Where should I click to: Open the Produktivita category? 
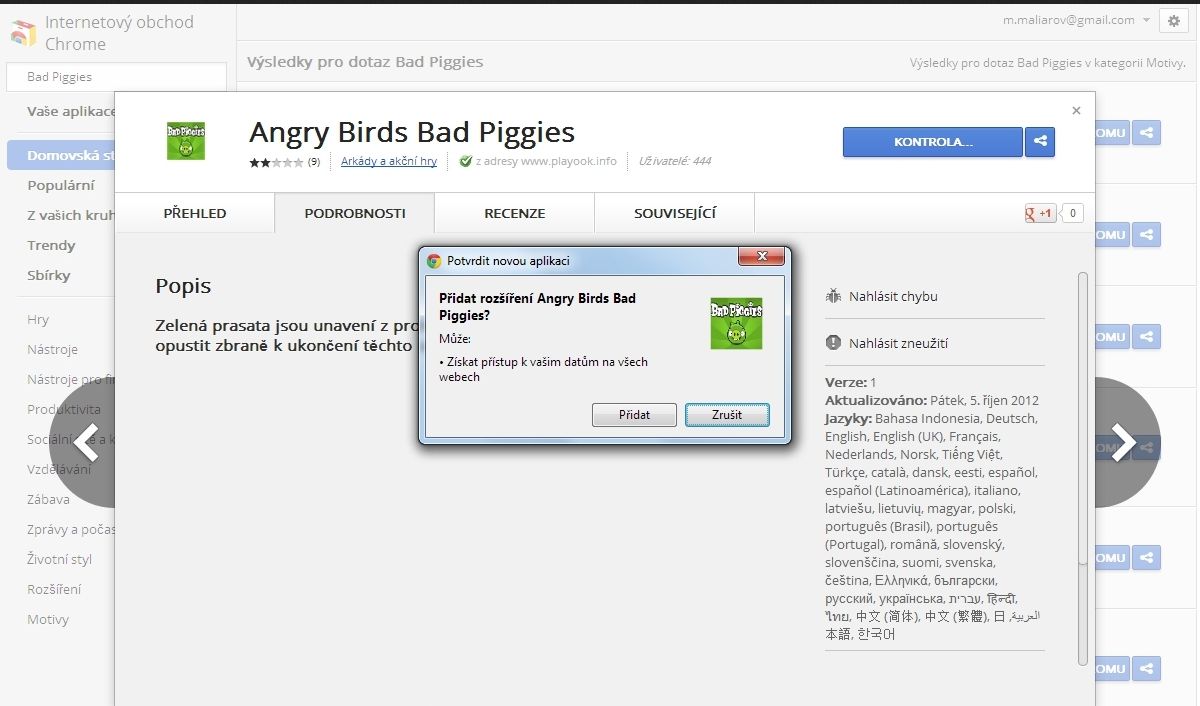click(x=64, y=409)
